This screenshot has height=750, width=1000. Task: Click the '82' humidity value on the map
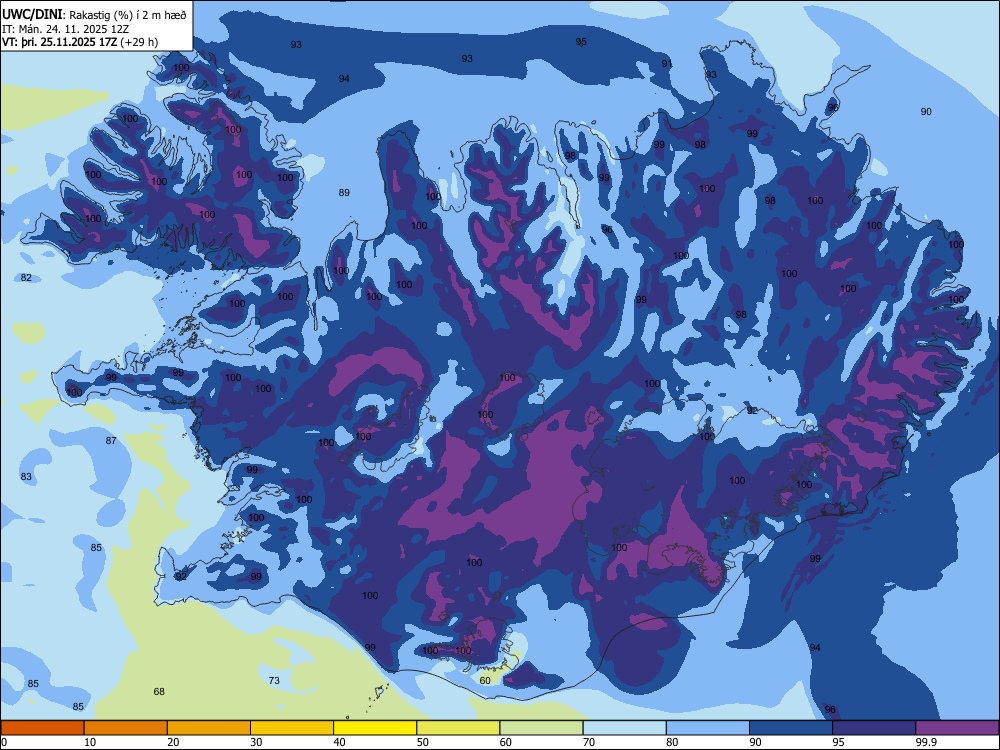(26, 277)
